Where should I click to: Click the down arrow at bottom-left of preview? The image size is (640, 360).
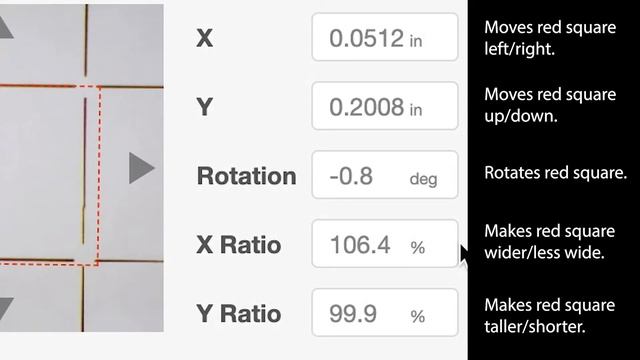click(x=6, y=308)
